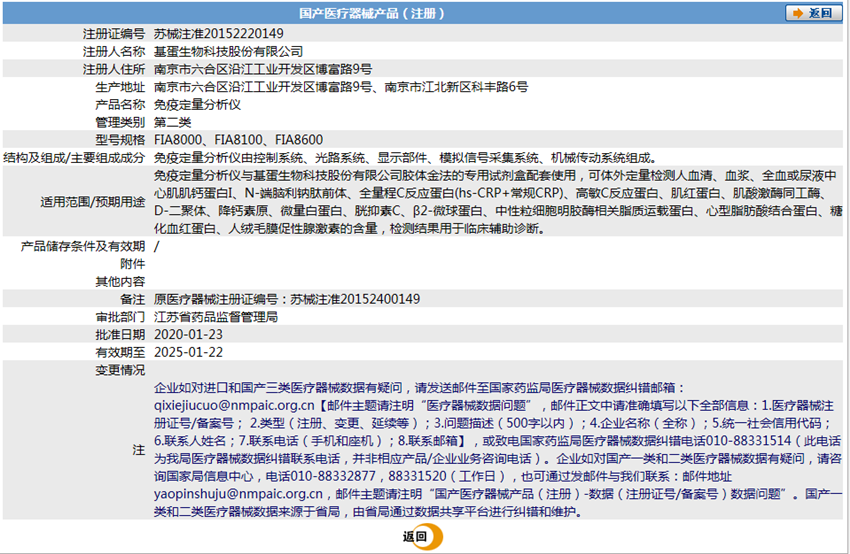The width and height of the screenshot is (850, 554).
Task: Click the orange 返回 button below the note
Action: [x=423, y=537]
